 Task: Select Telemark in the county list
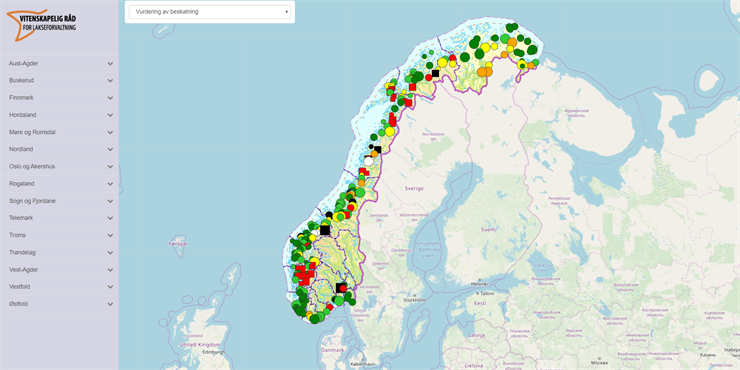59,218
